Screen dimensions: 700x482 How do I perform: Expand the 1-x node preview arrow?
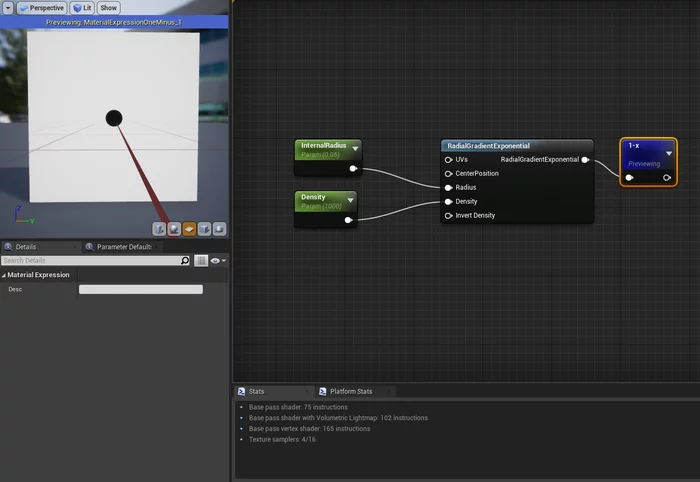(x=669, y=154)
